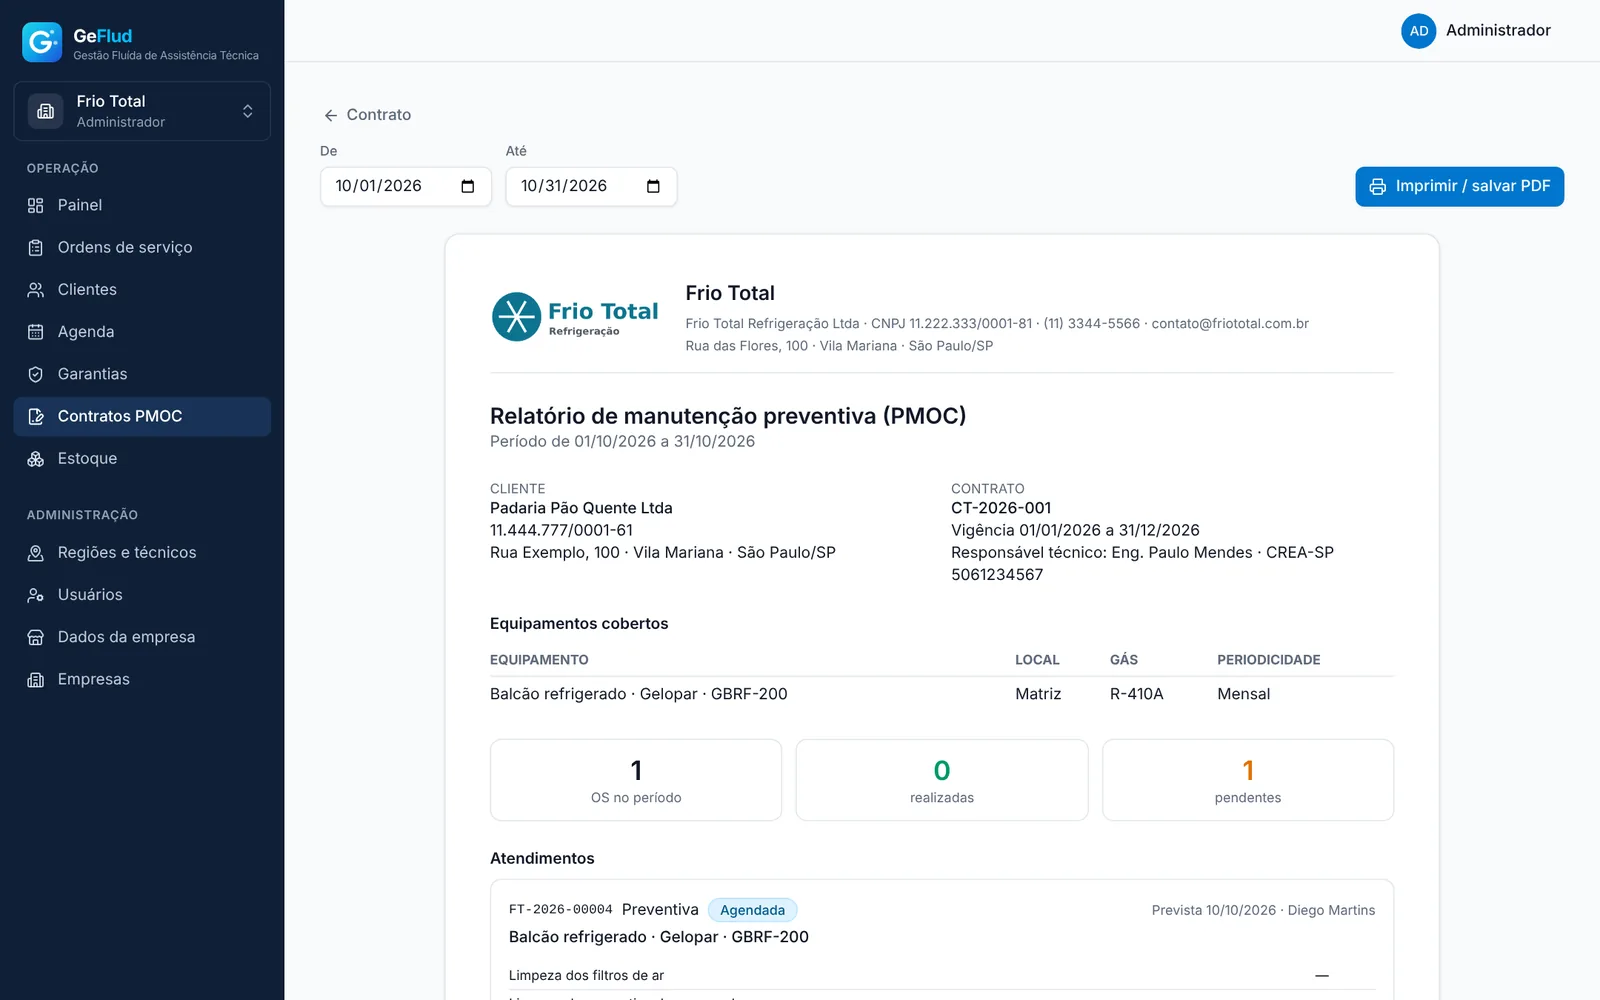Click the building icon beside Frio Total
Viewport: 1600px width, 1000px height.
[x=45, y=111]
